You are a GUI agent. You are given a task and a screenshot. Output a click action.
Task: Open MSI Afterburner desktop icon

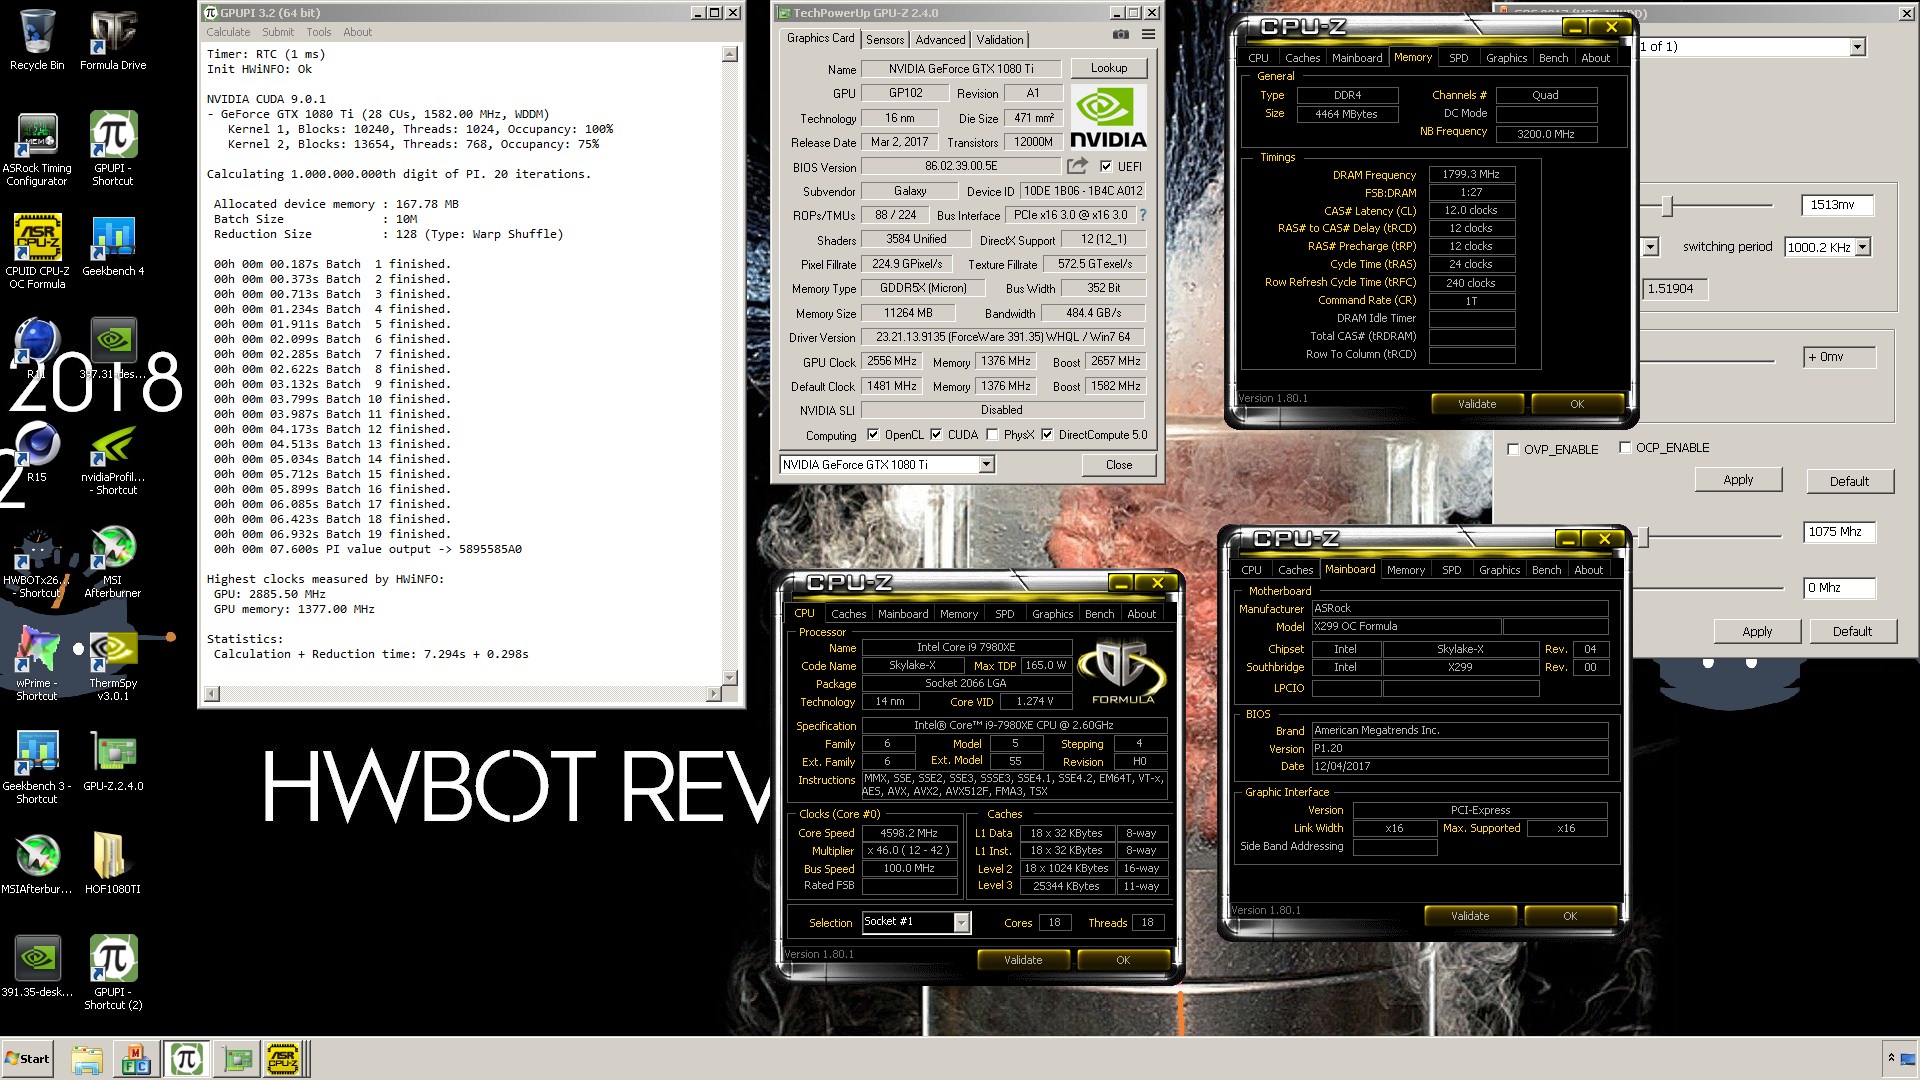[113, 562]
